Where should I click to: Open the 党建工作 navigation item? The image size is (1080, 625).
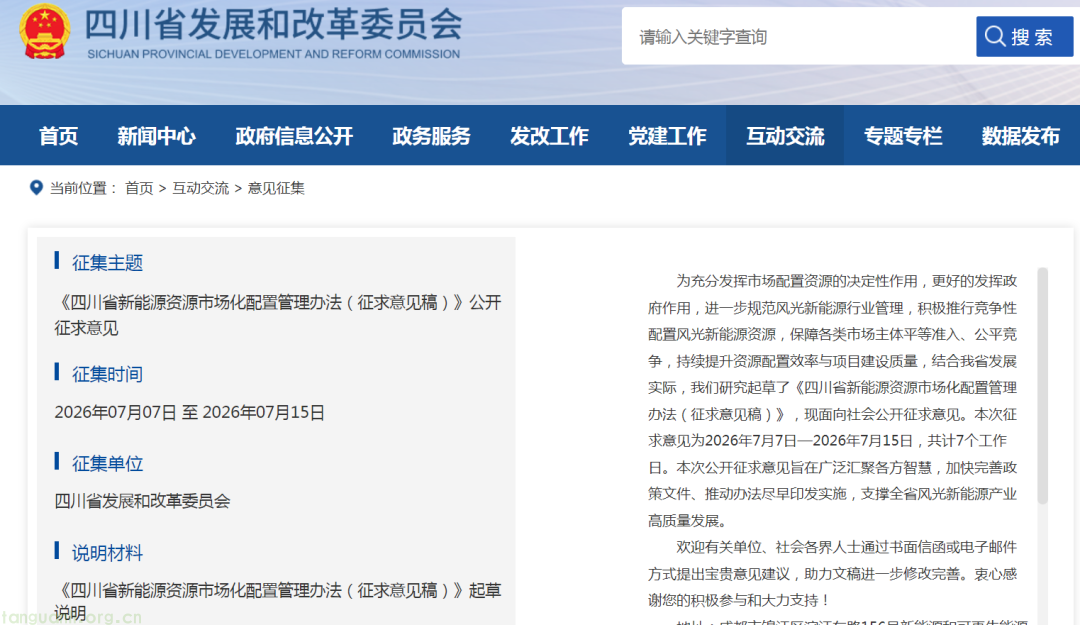click(x=667, y=136)
